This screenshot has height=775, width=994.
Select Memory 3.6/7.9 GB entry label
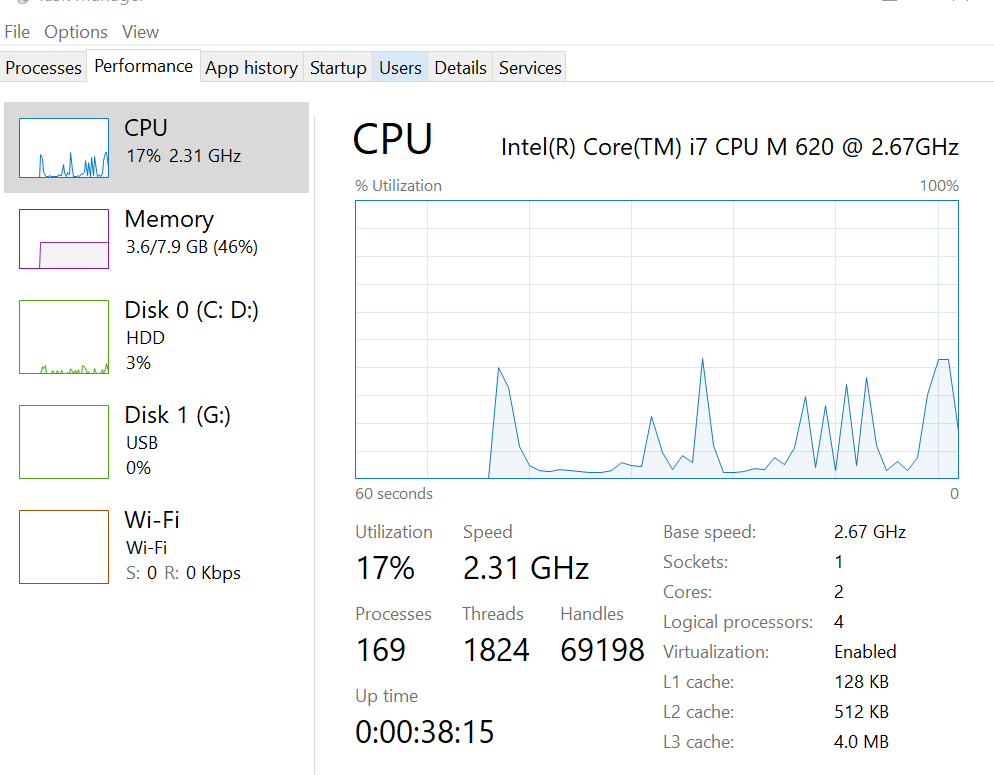191,247
